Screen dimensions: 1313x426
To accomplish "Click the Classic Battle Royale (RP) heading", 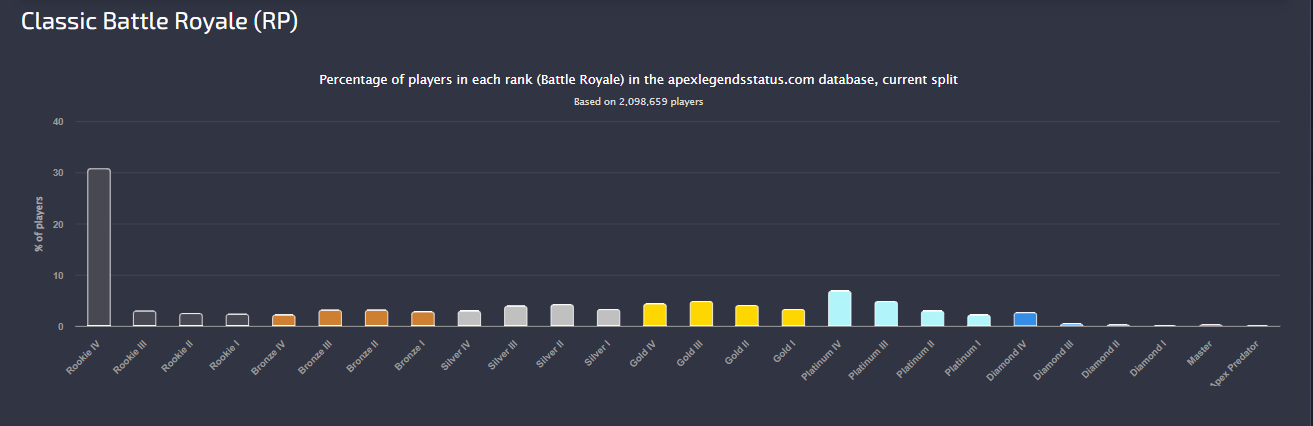I will tap(160, 23).
